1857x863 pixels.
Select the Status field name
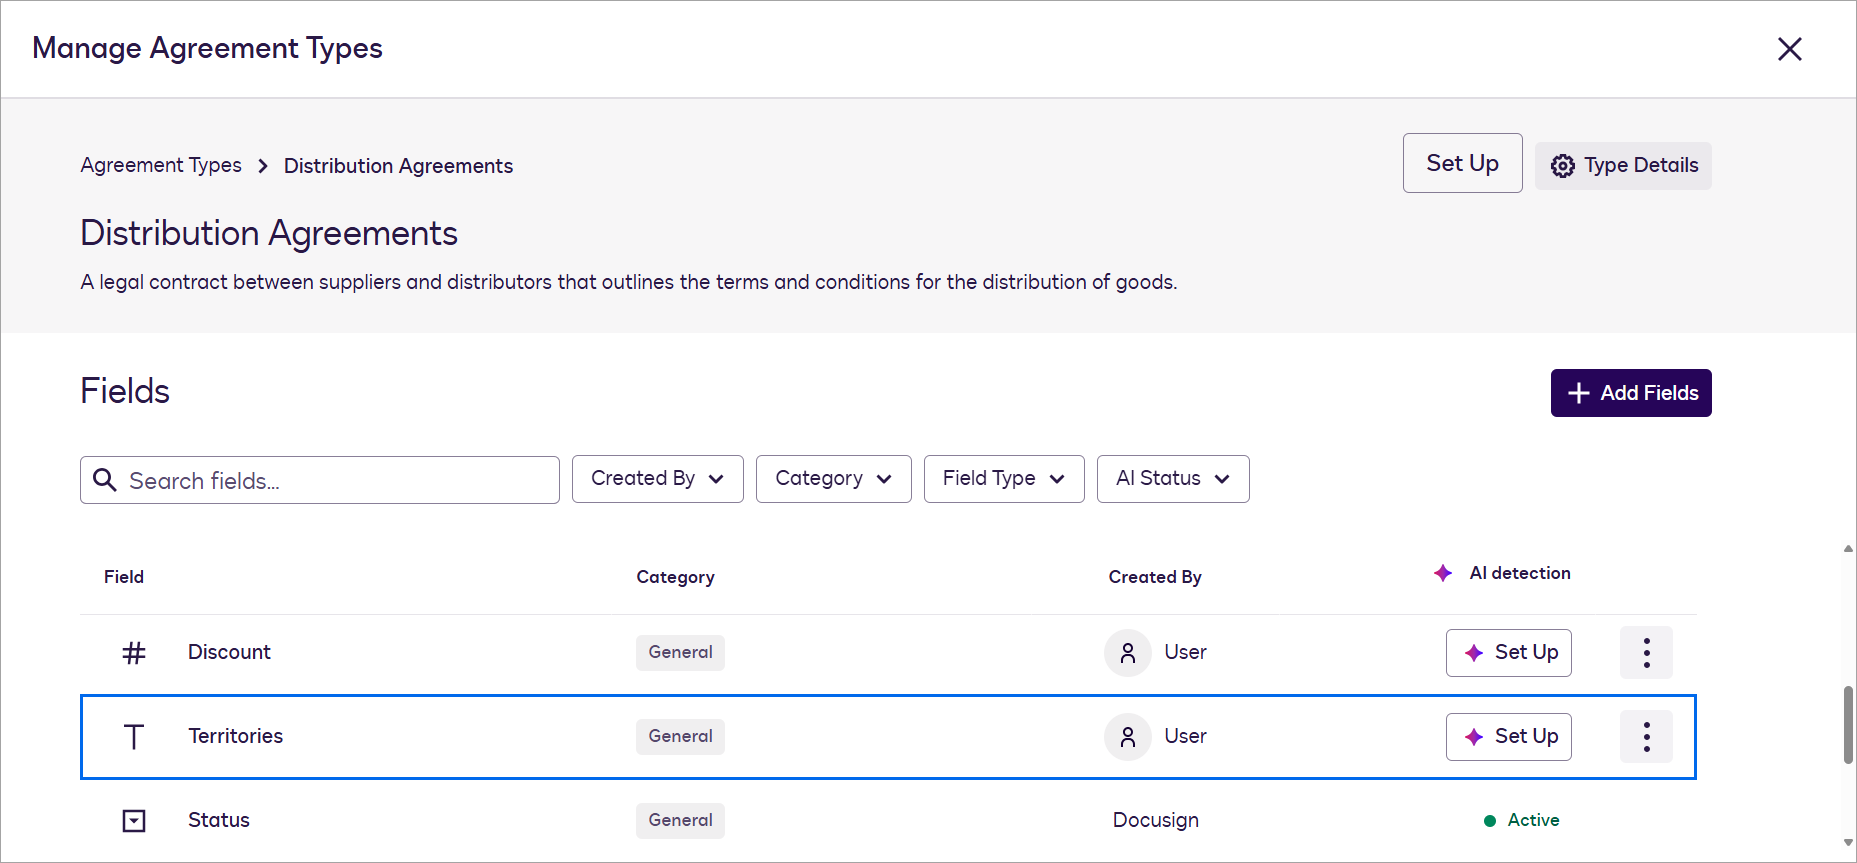(219, 820)
